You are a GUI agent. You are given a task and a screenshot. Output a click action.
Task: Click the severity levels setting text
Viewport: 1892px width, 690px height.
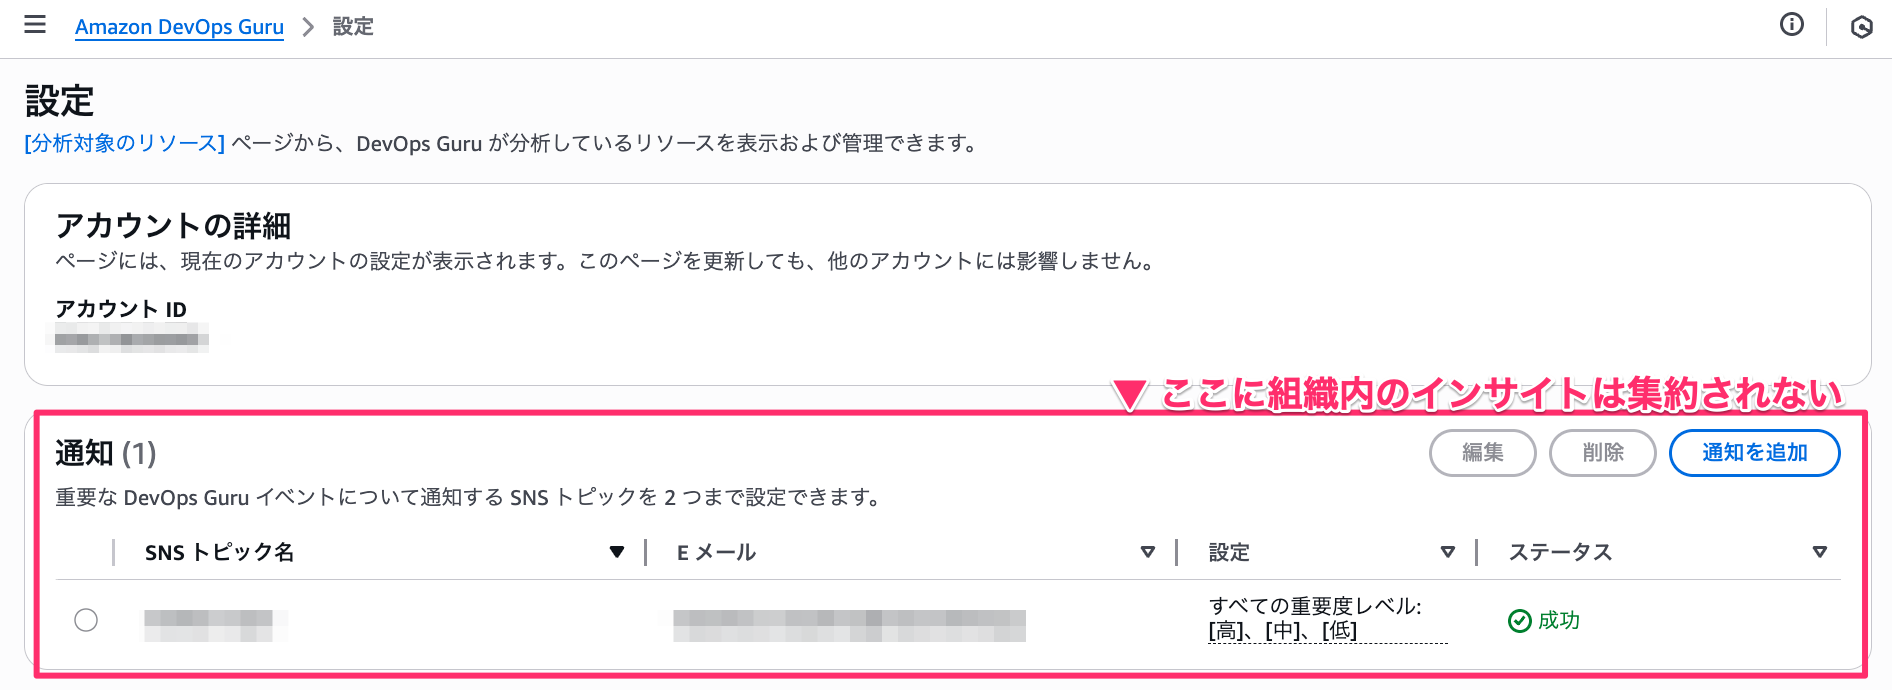[x=1315, y=618]
